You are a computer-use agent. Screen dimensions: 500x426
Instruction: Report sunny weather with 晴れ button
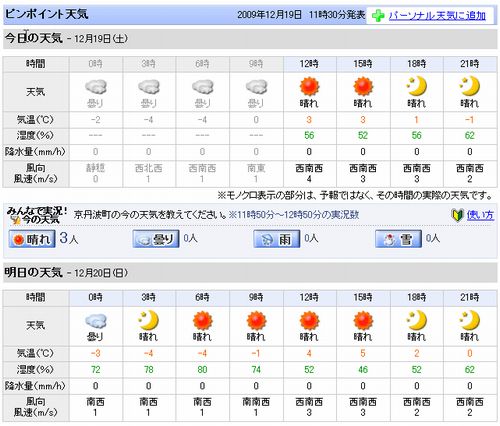(x=32, y=239)
